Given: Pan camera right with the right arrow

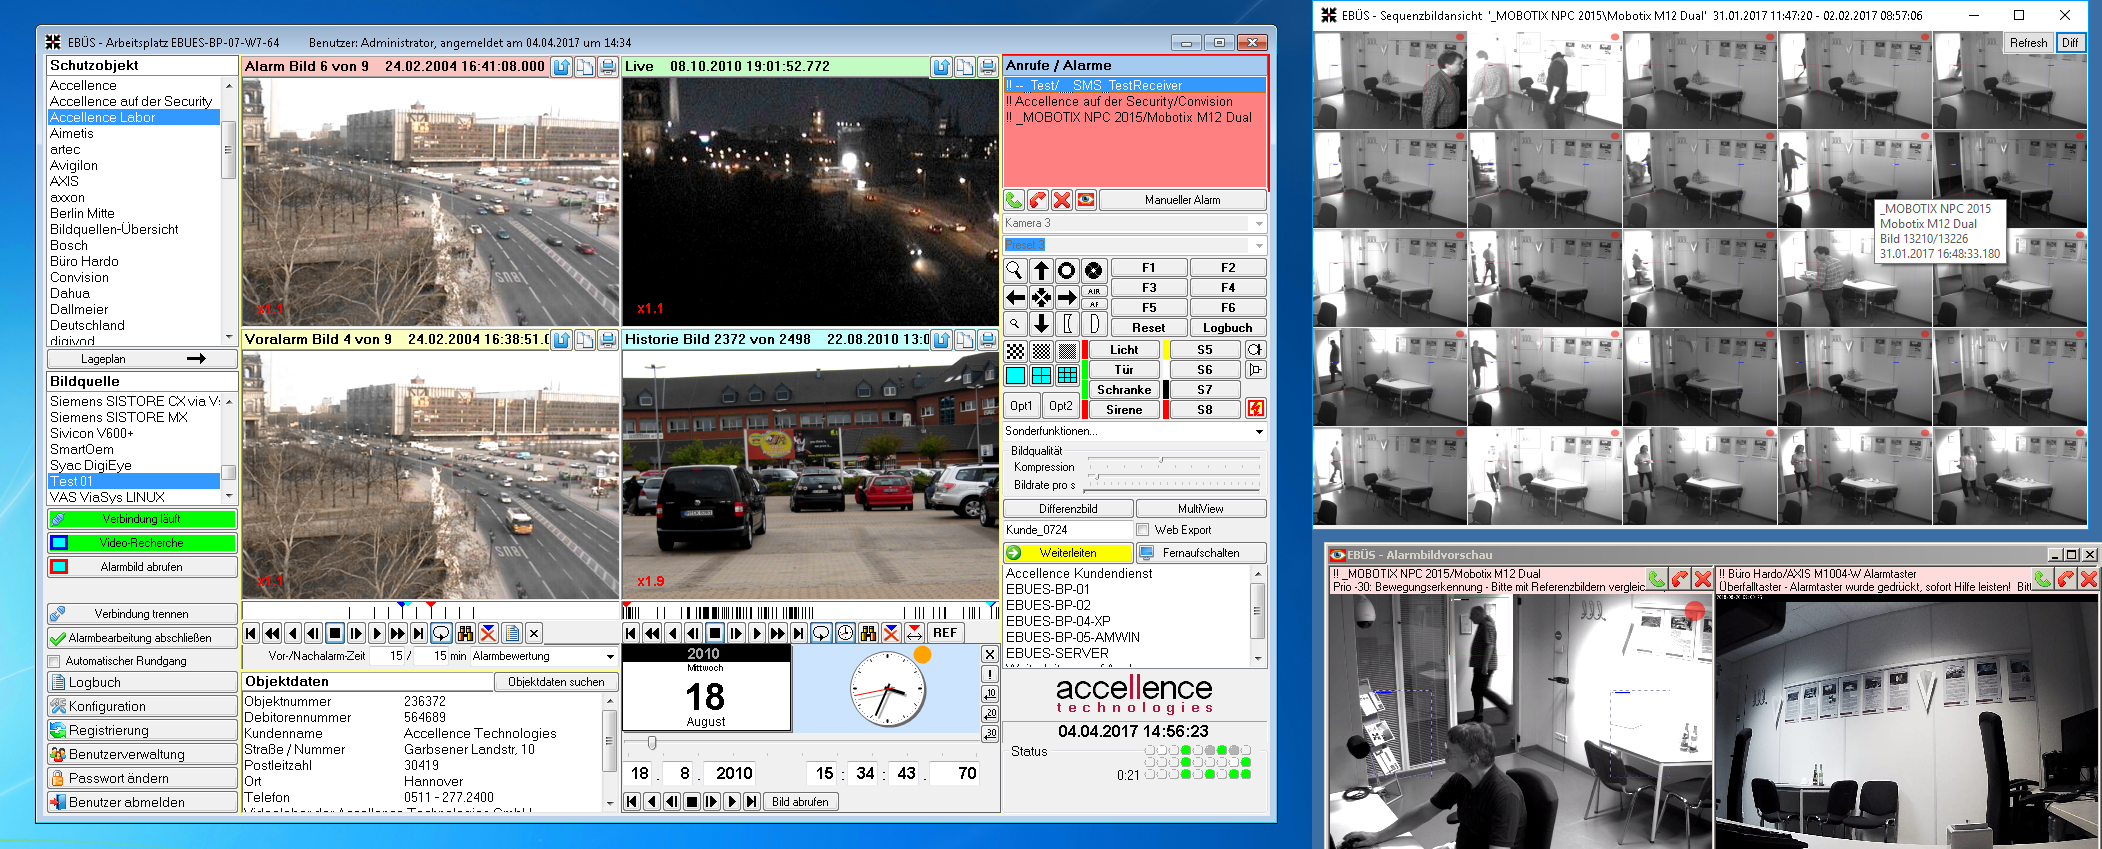Looking at the screenshot, I should pos(1067,297).
